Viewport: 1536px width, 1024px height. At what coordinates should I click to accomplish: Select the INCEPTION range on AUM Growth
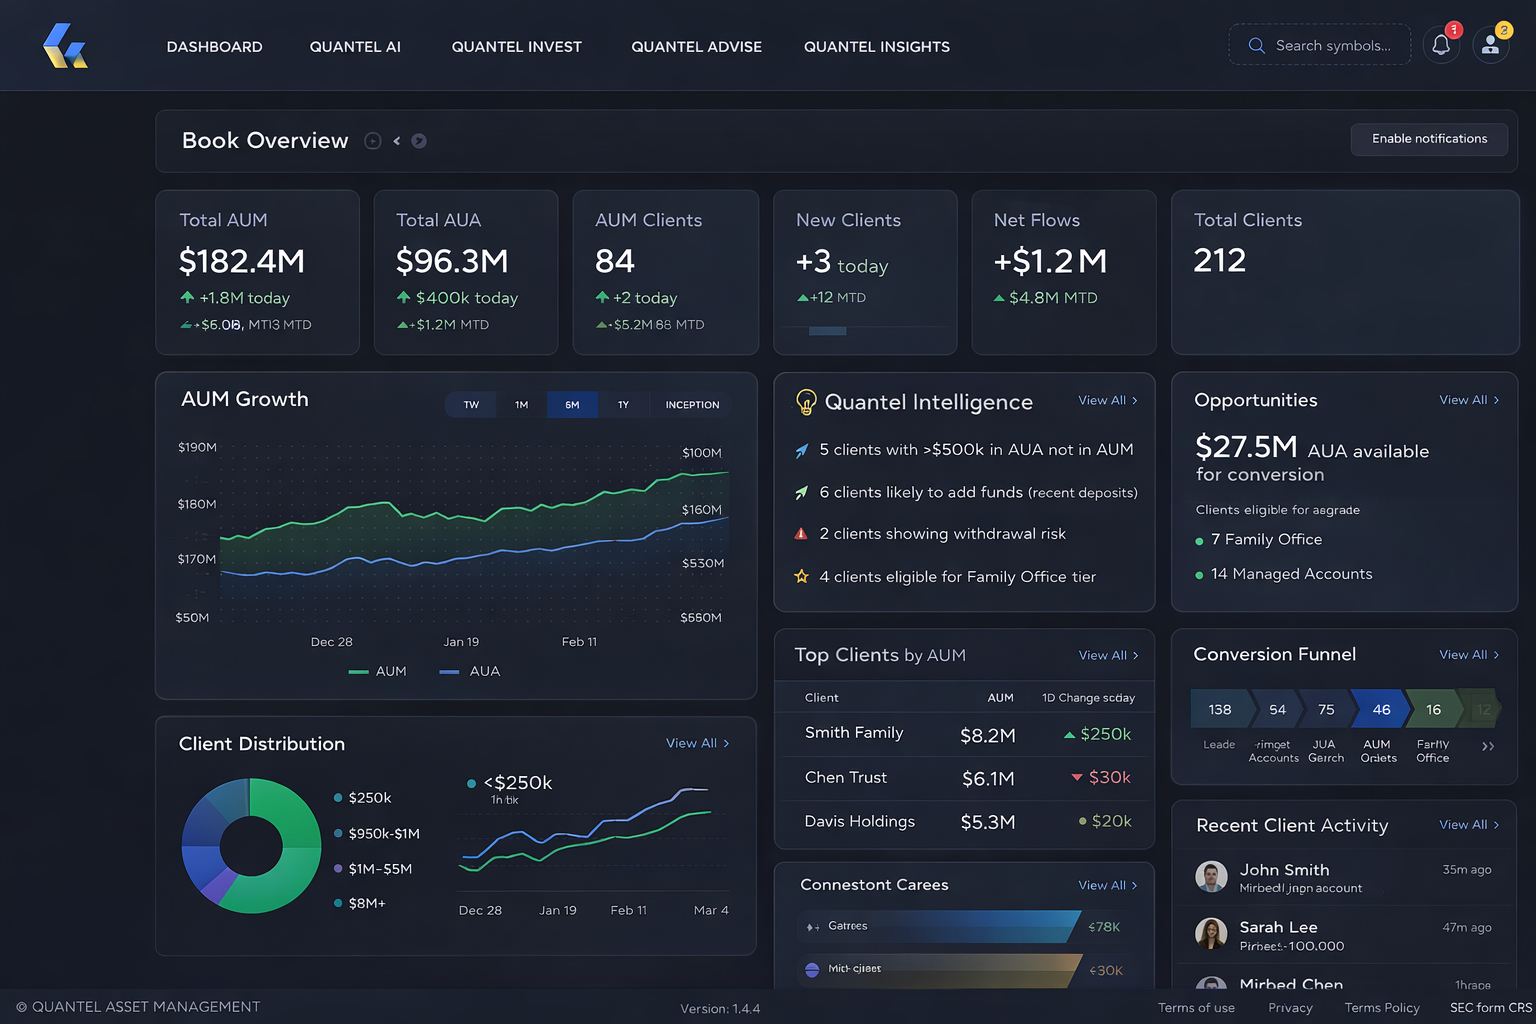692,405
